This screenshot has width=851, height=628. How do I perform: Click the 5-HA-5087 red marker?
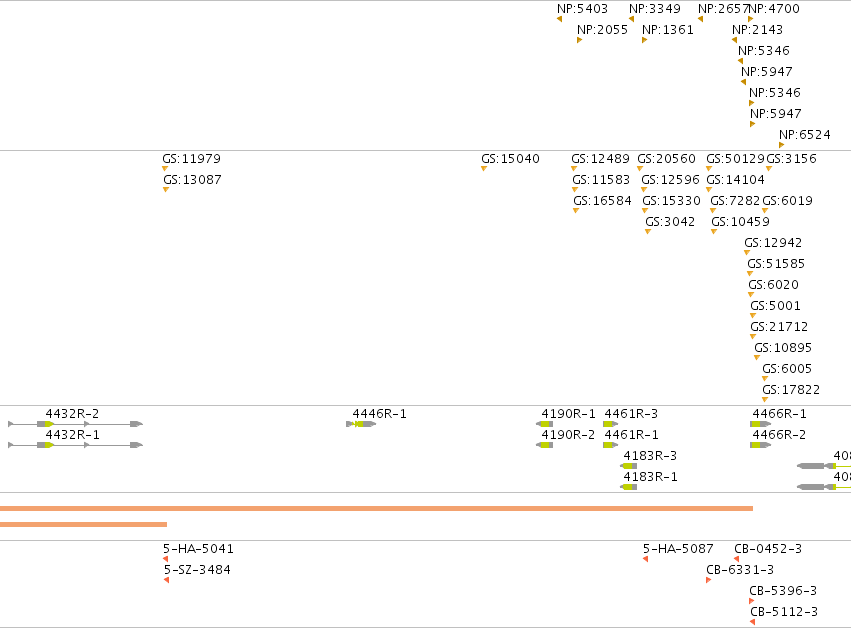click(x=645, y=559)
